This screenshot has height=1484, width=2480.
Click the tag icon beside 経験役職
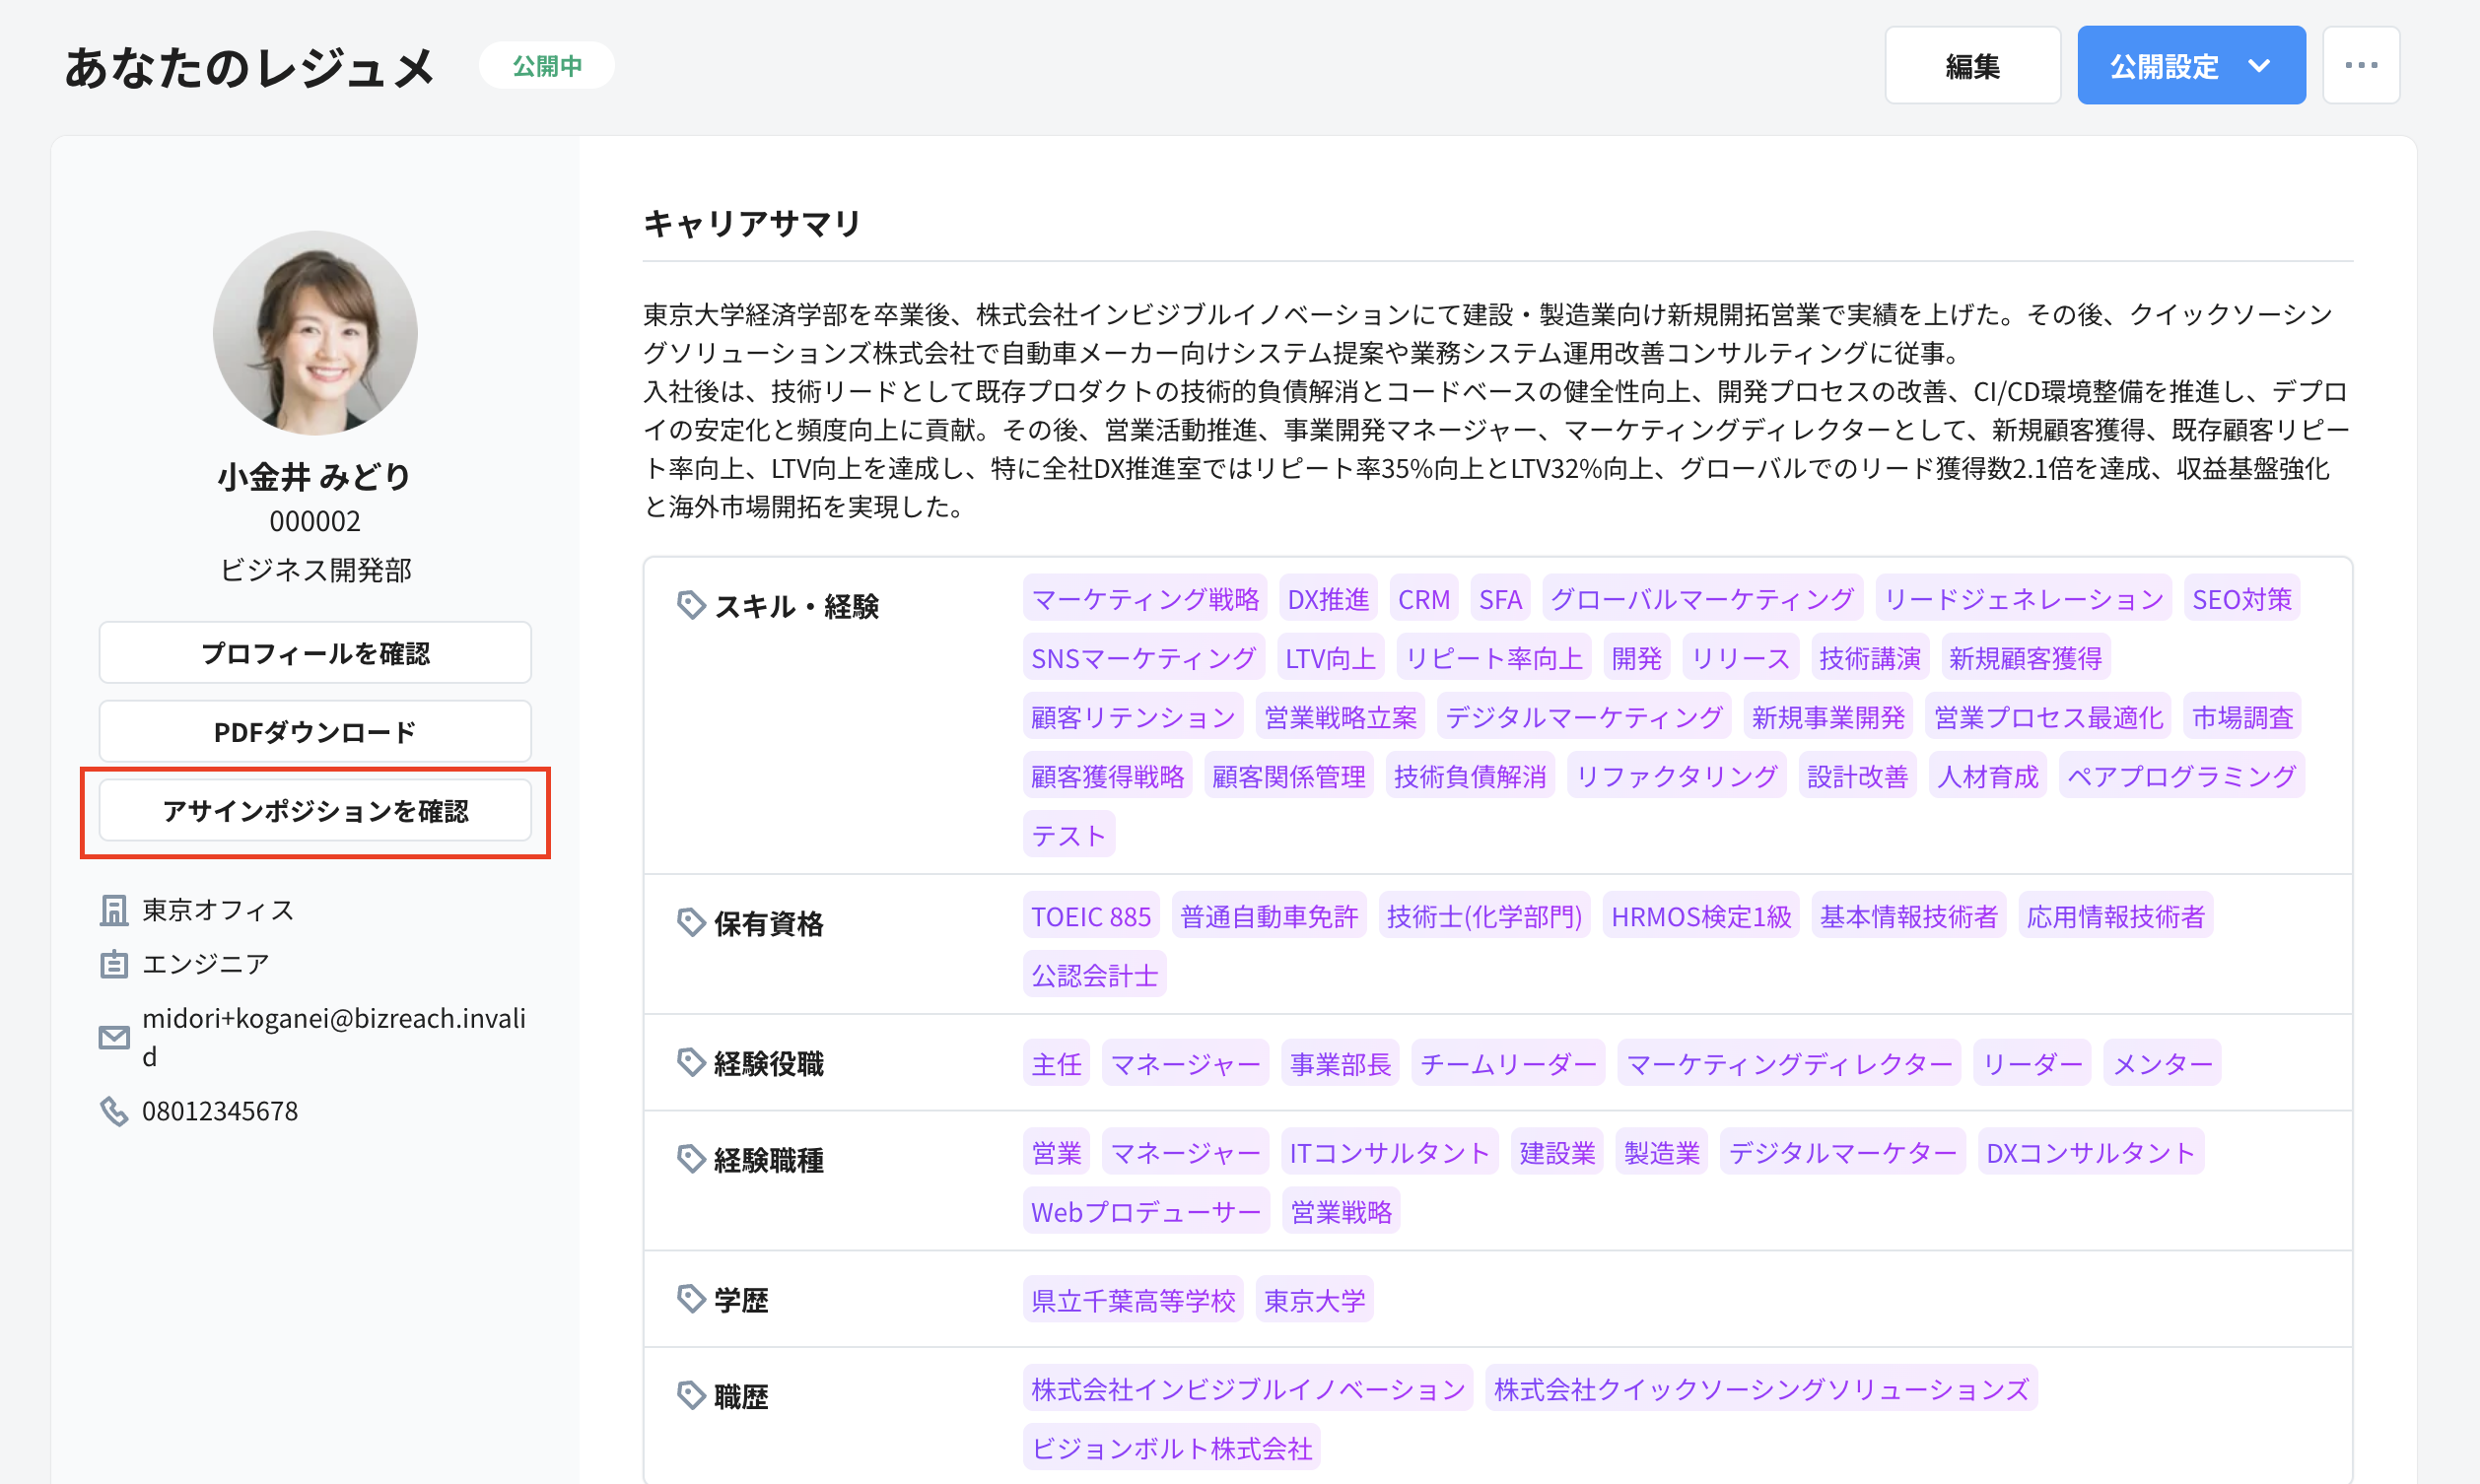point(691,1062)
